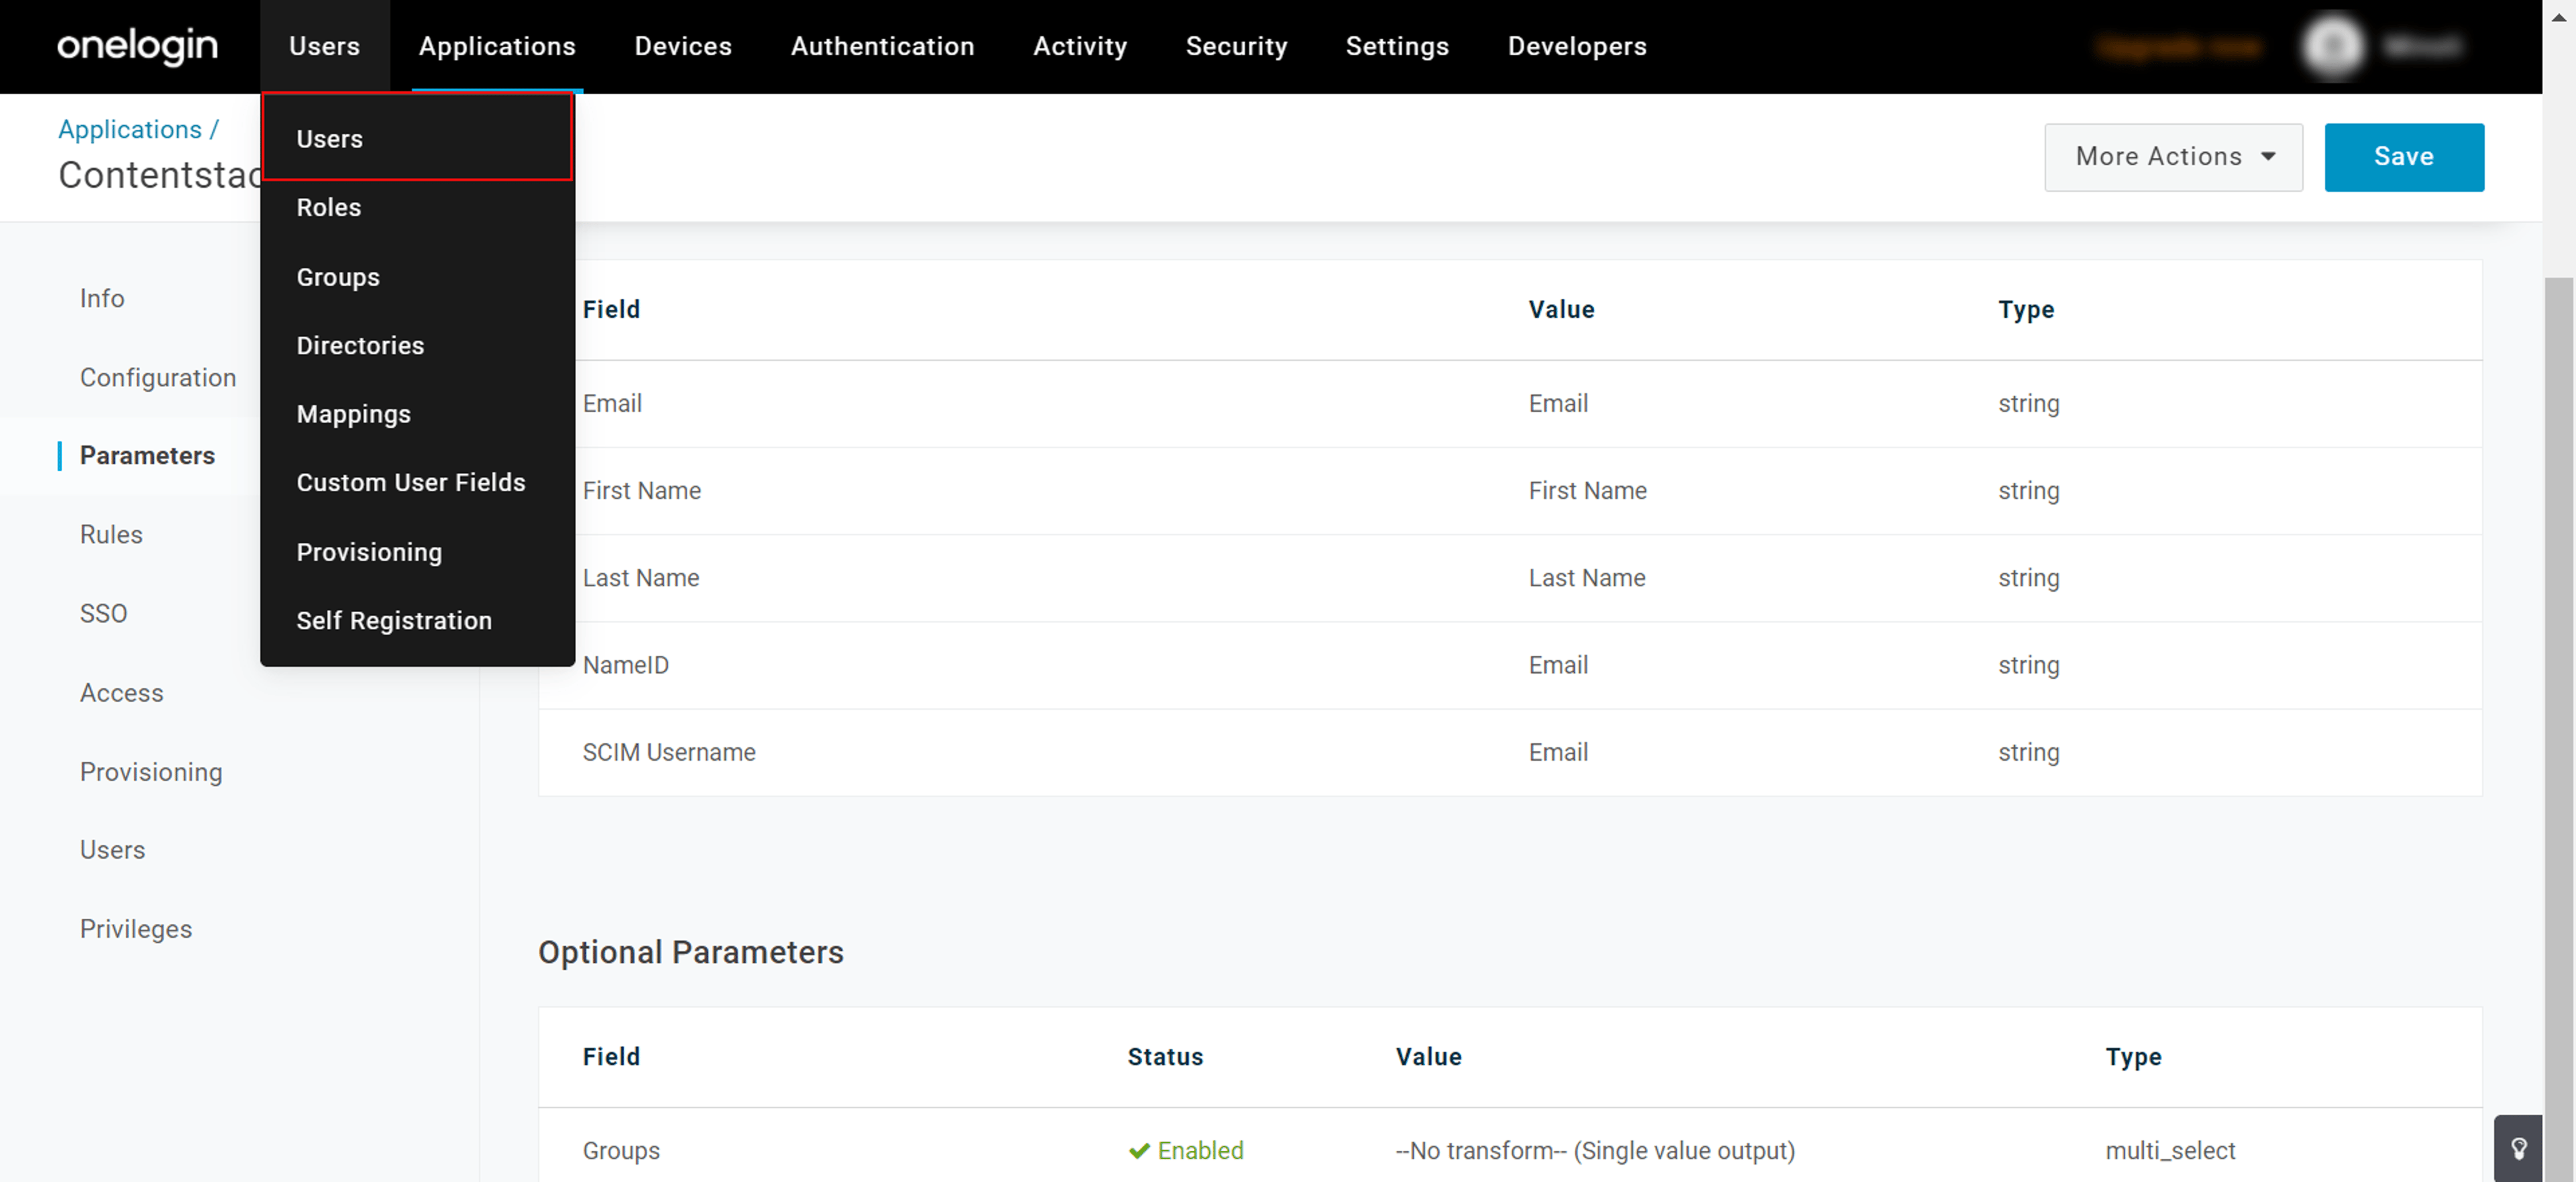Click the OneLogin logo
This screenshot has height=1182, width=2576.
click(x=137, y=46)
